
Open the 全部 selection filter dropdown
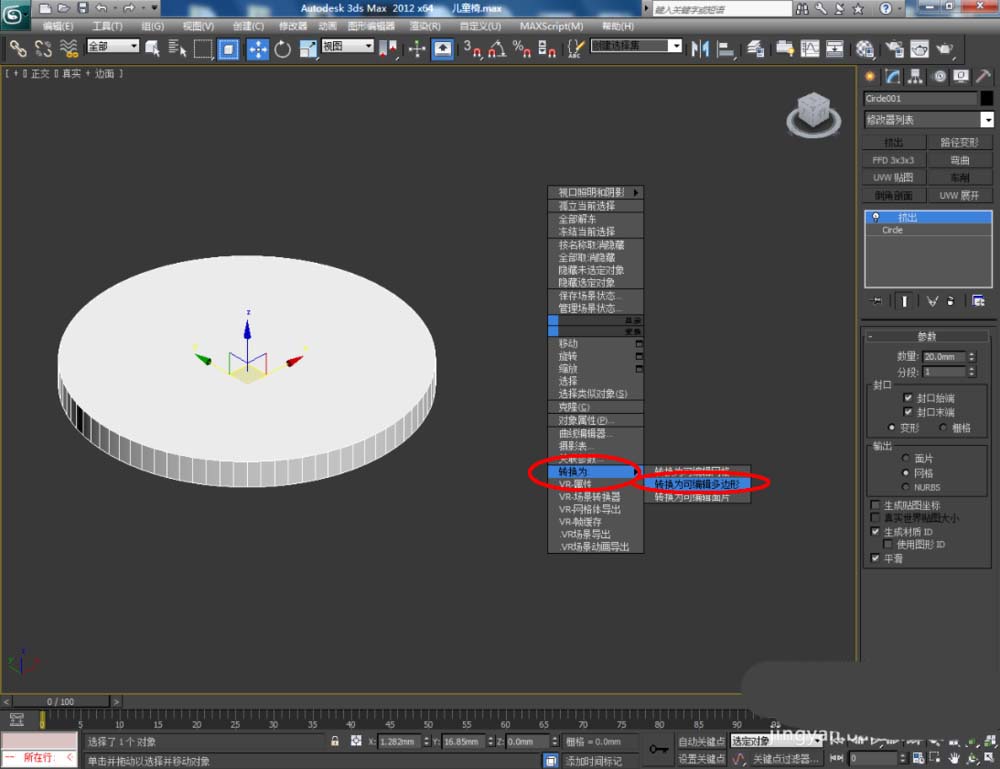pyautogui.click(x=112, y=47)
